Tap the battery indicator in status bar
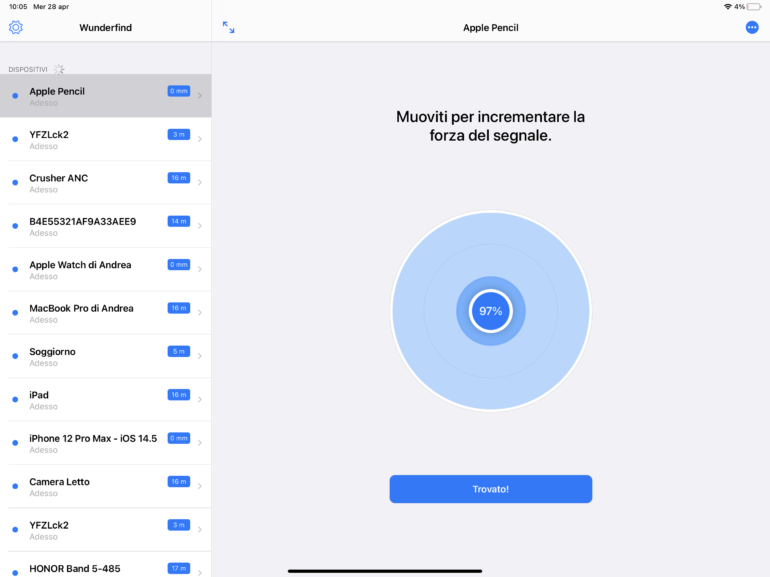Screen dimensions: 770x577 pyautogui.click(x=754, y=7)
